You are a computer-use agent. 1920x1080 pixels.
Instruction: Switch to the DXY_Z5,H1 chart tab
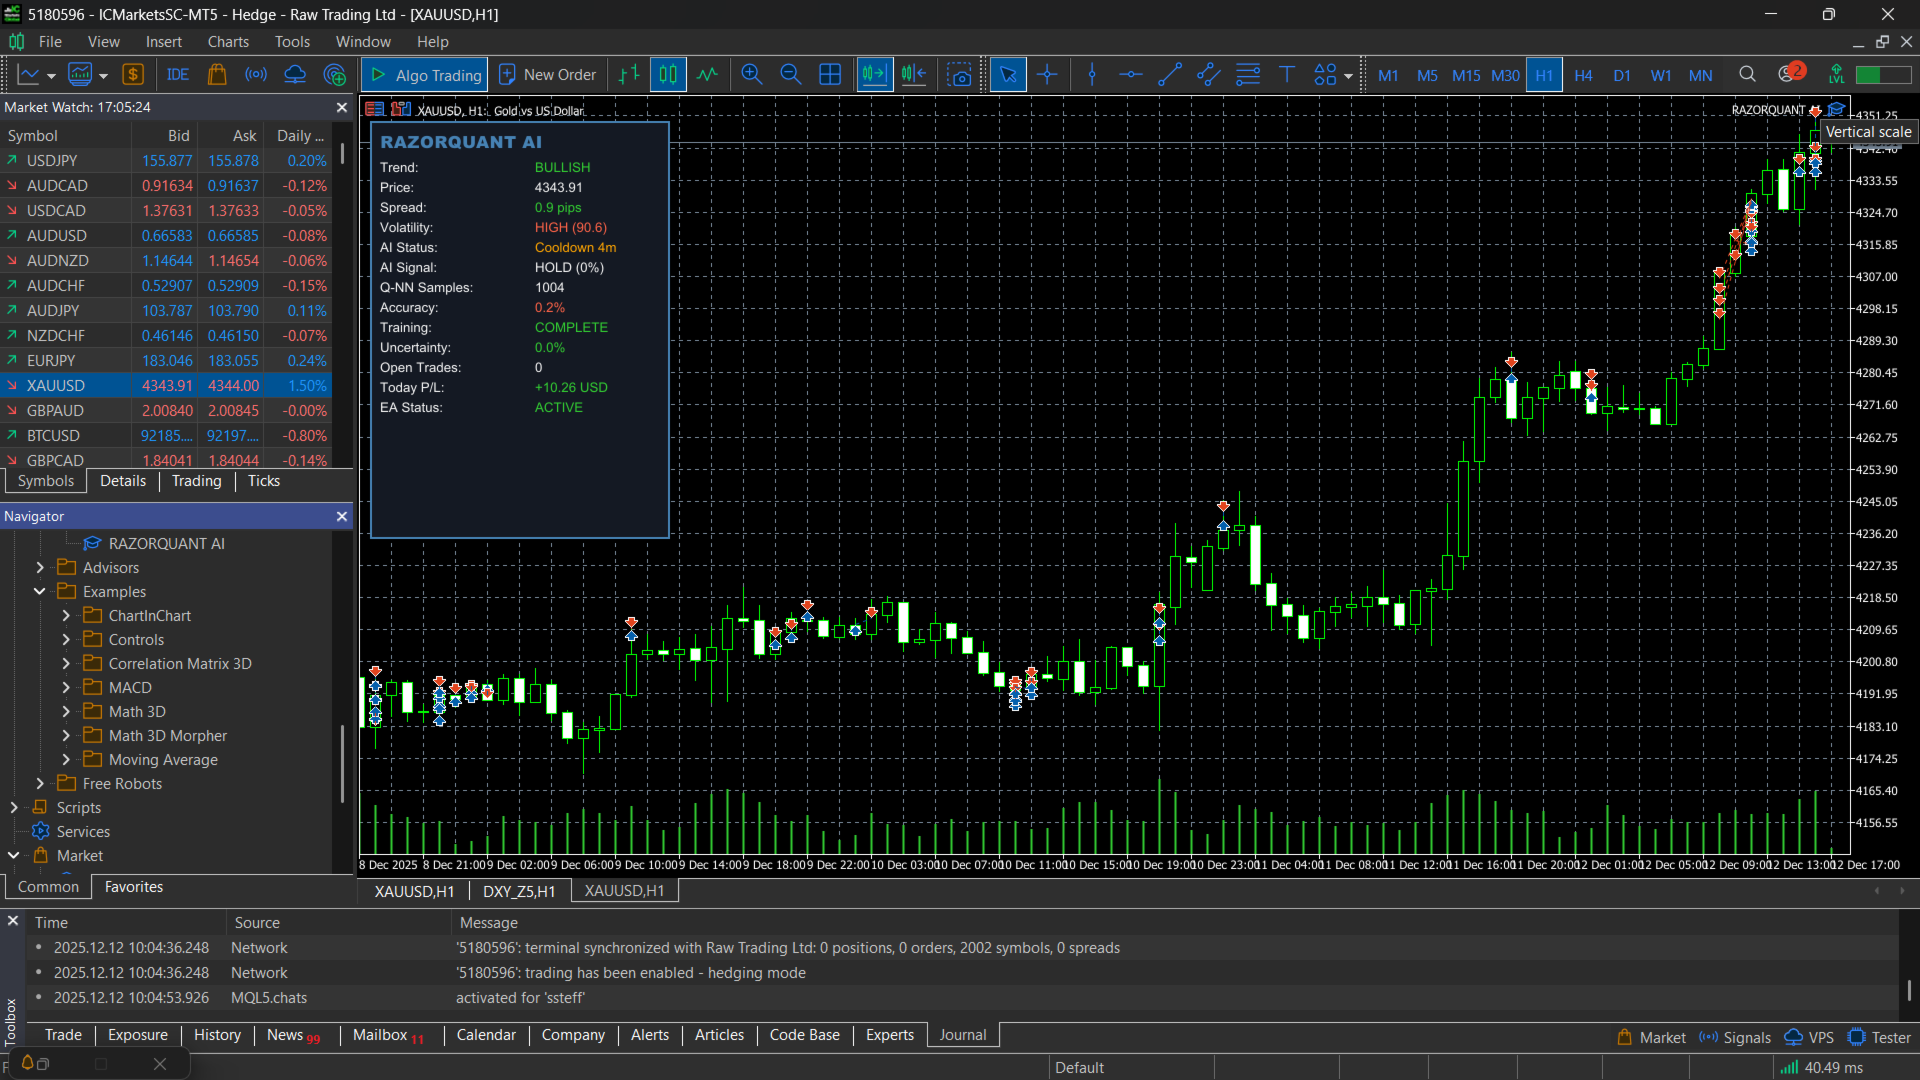pyautogui.click(x=518, y=891)
